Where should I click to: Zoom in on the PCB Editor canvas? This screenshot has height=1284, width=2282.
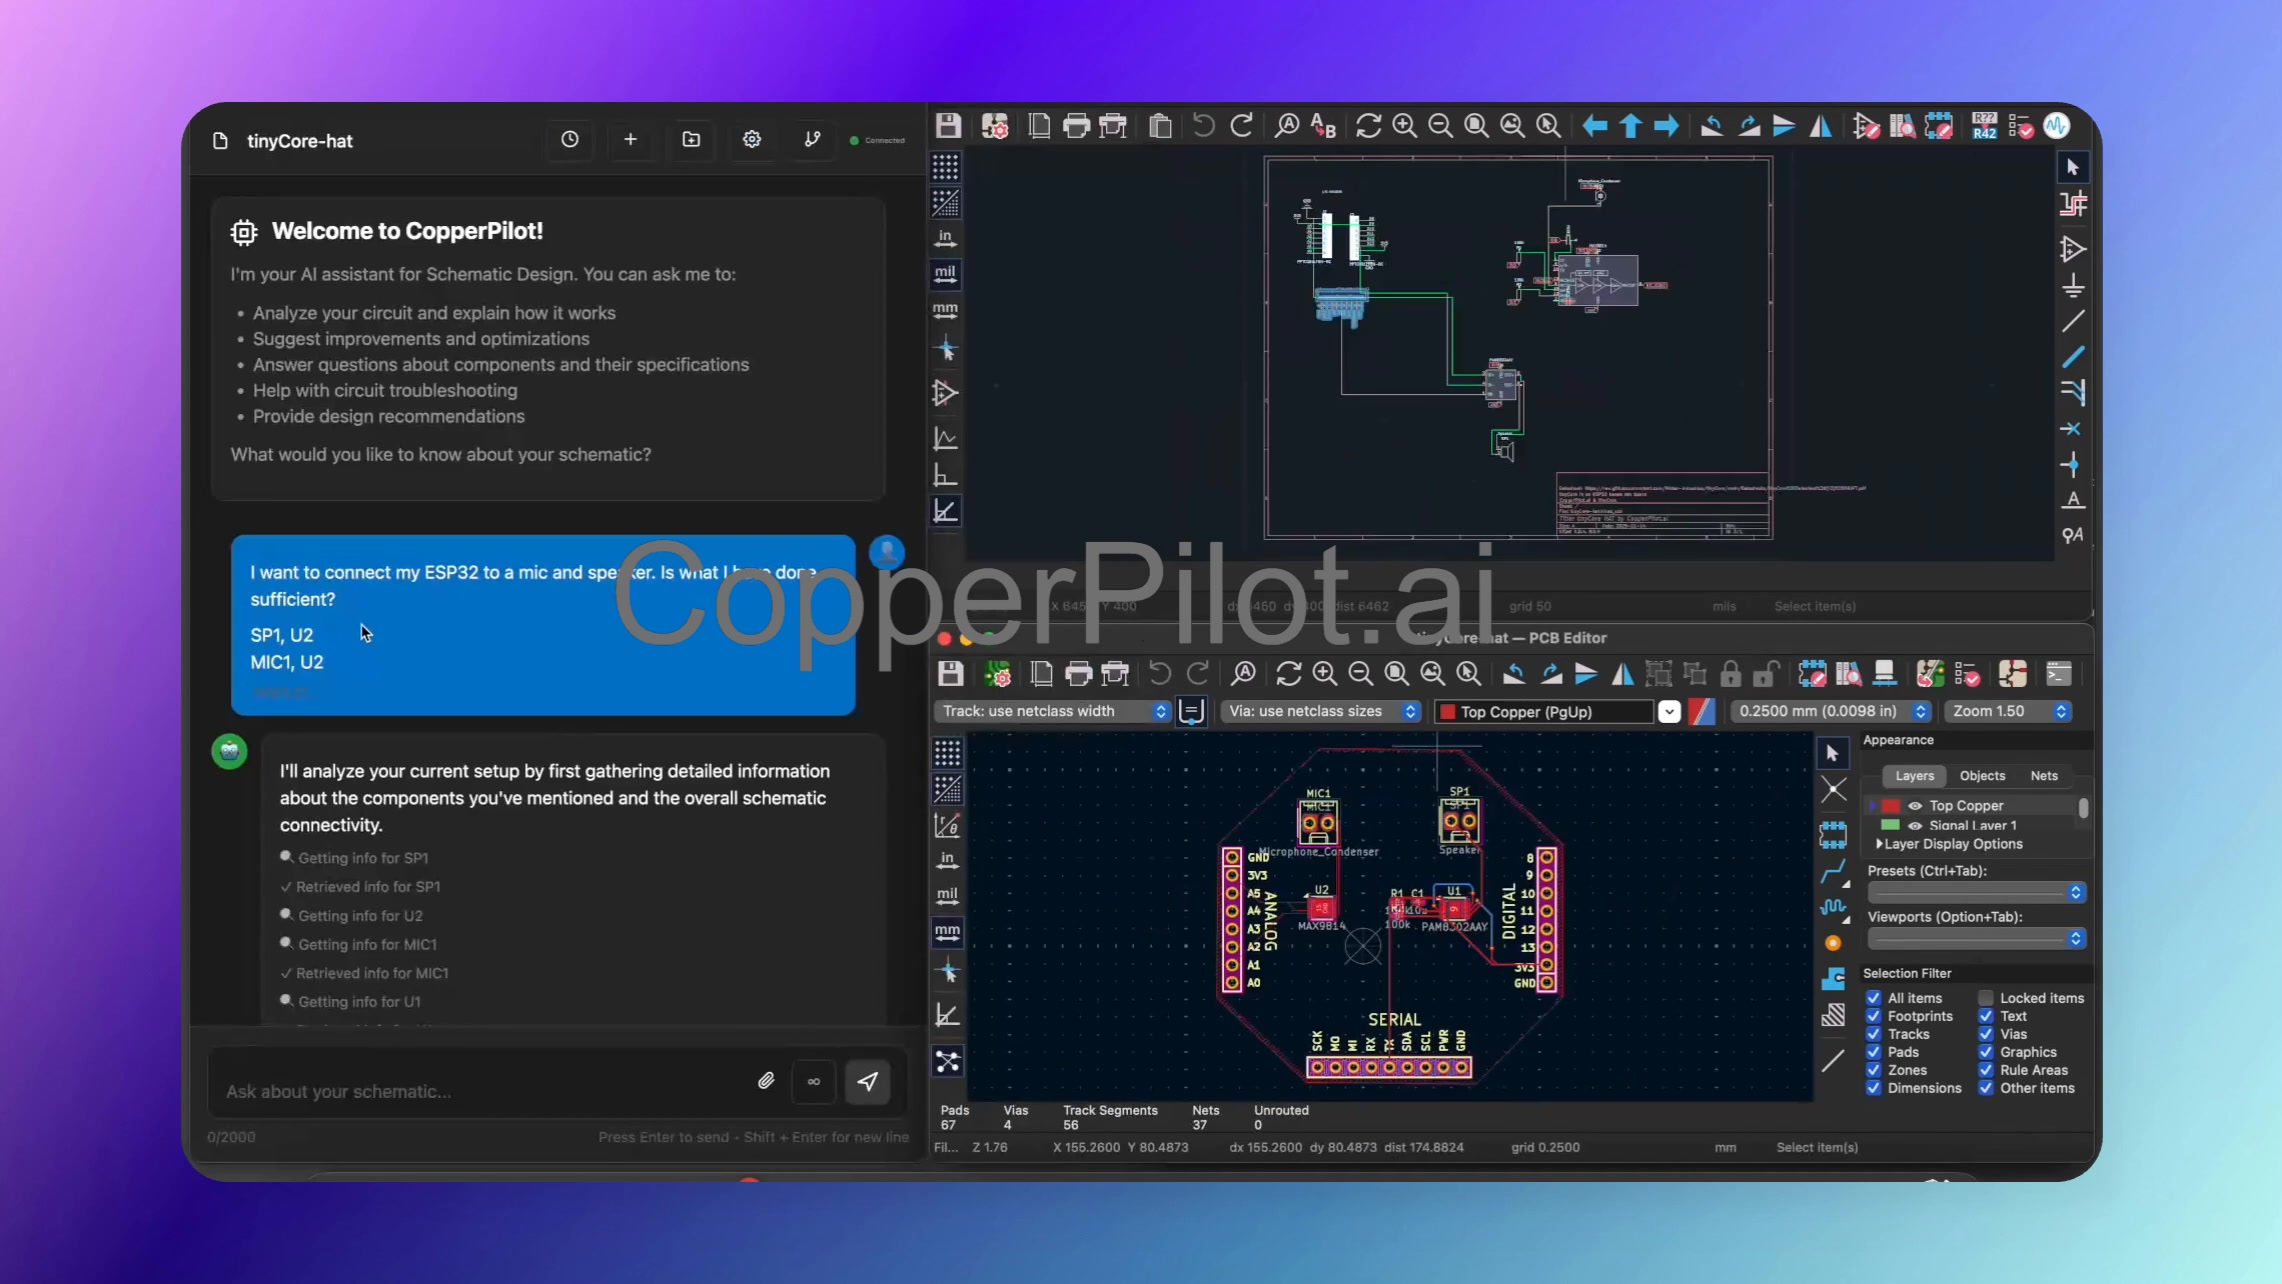pos(1324,674)
